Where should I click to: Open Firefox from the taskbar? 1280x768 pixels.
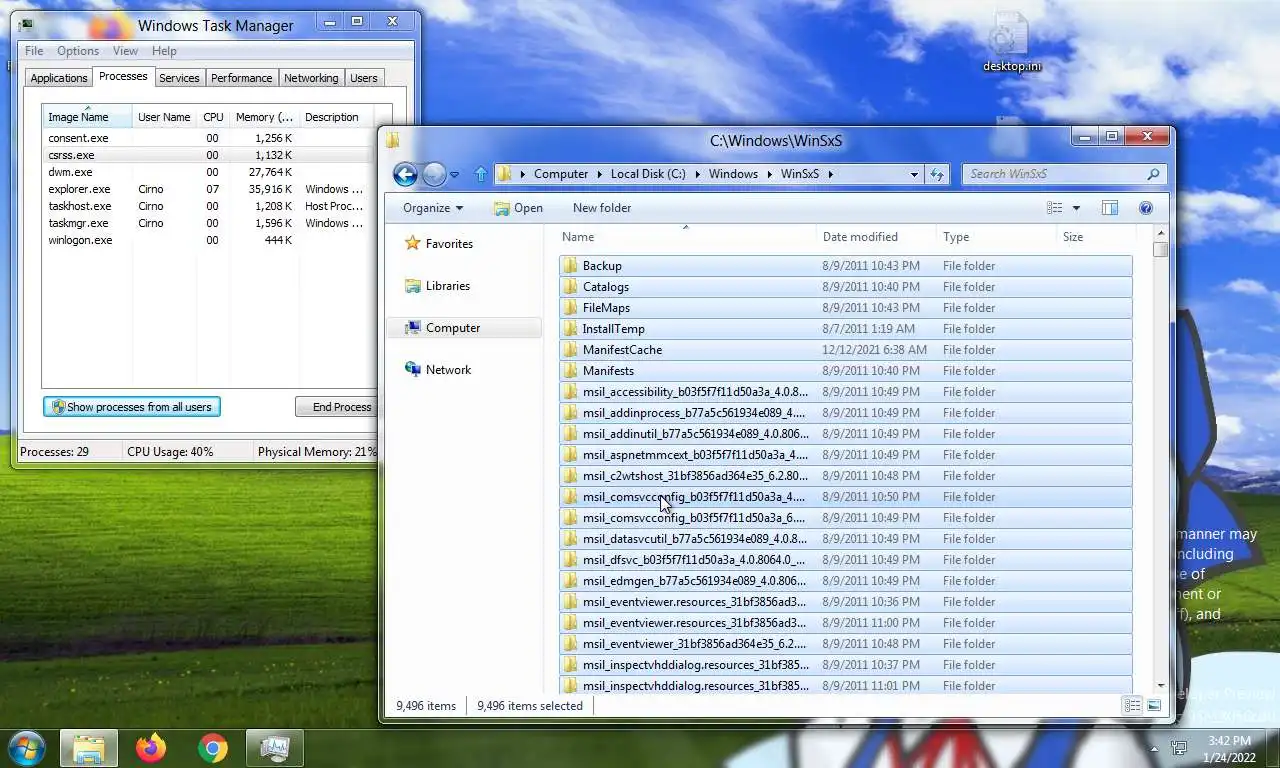click(x=151, y=747)
